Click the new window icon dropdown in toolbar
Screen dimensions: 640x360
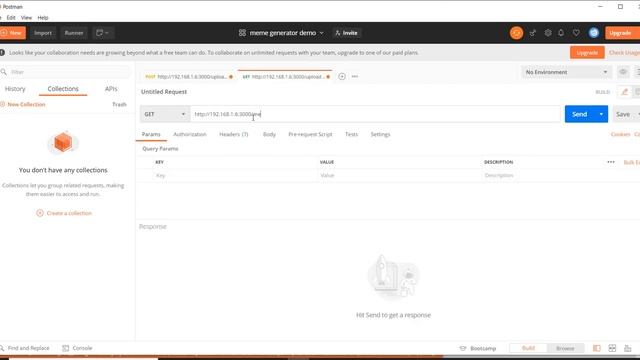(102, 33)
